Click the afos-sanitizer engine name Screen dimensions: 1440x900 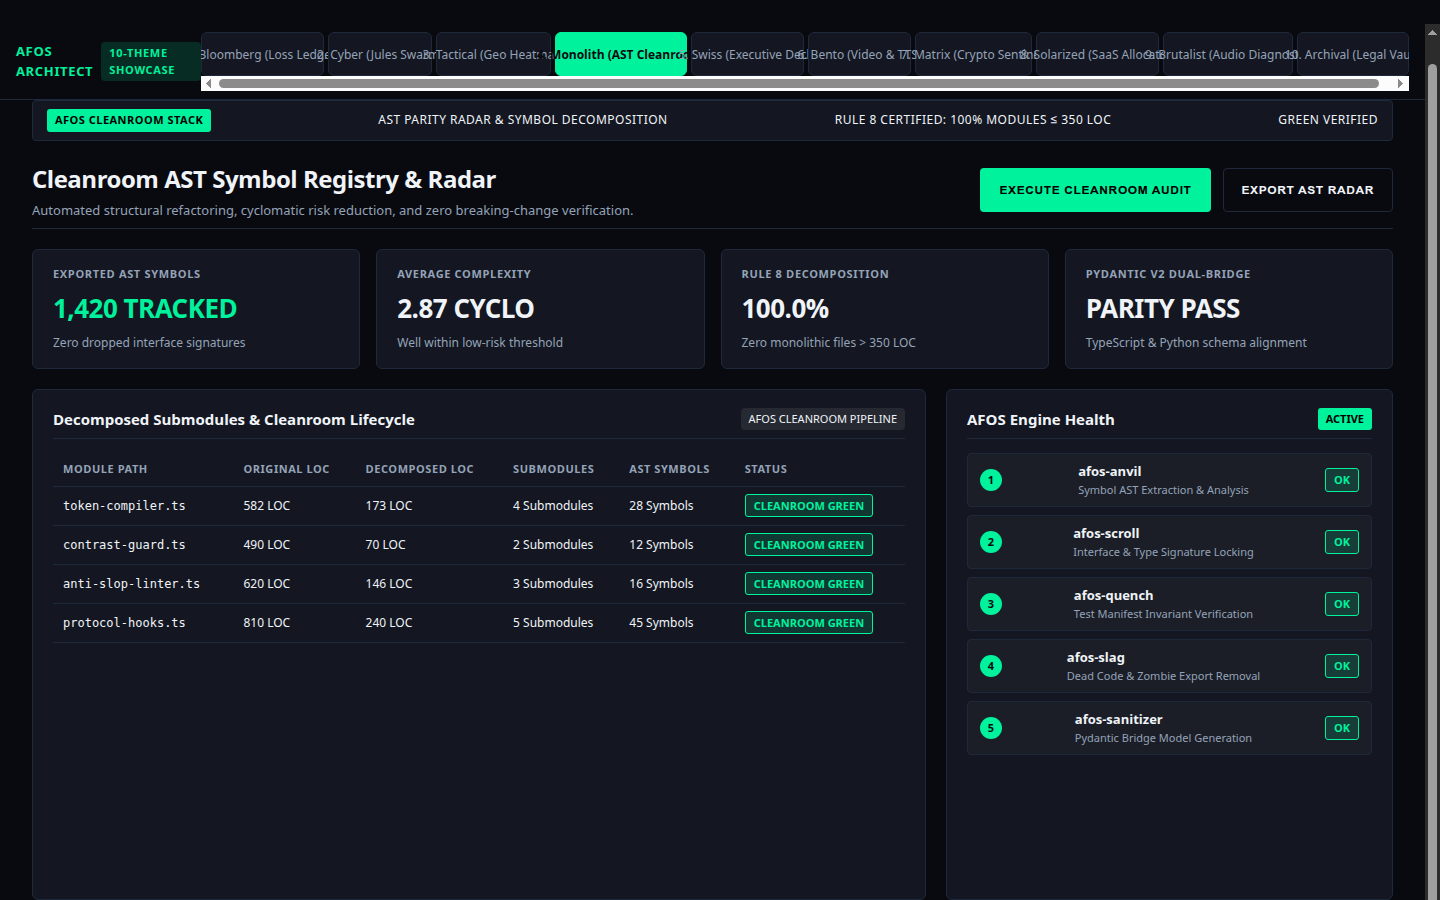[1118, 720]
